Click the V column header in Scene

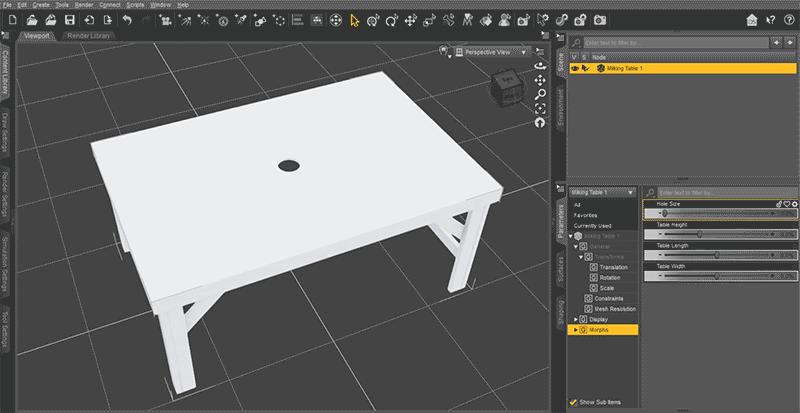[x=575, y=57]
